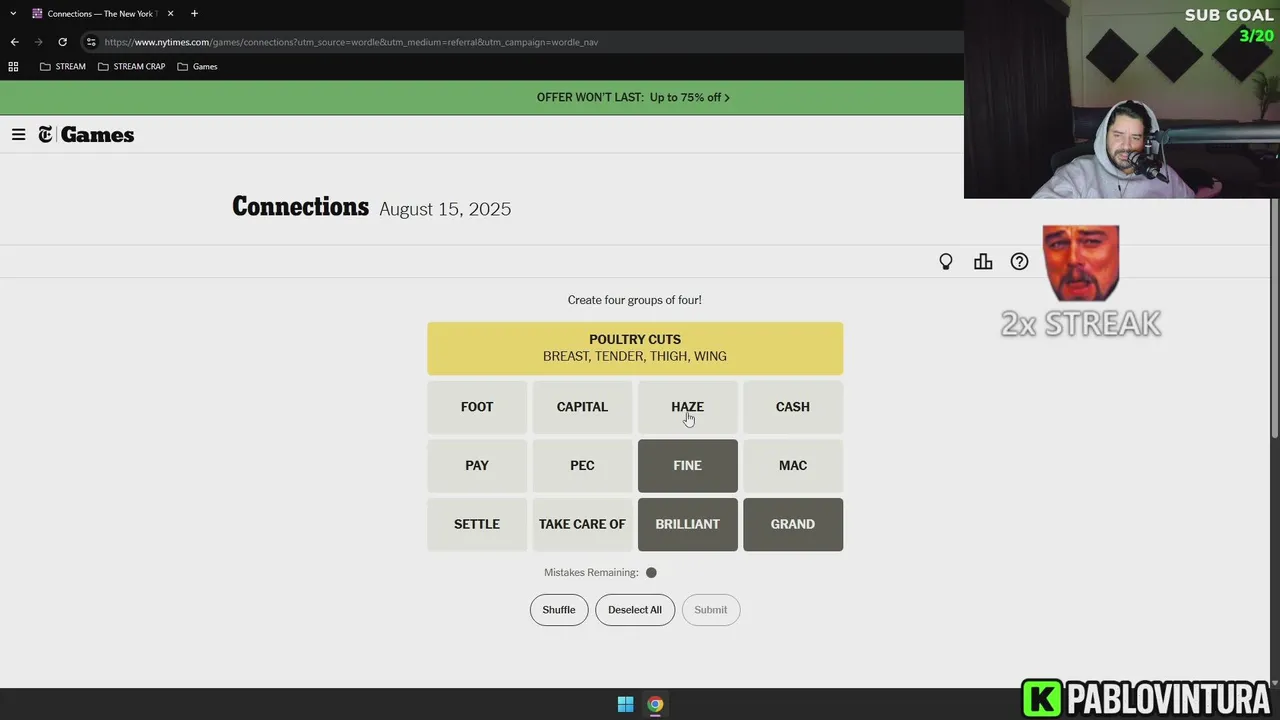Image resolution: width=1280 pixels, height=720 pixels.
Task: Open the statistics bar chart icon
Action: pos(983,261)
